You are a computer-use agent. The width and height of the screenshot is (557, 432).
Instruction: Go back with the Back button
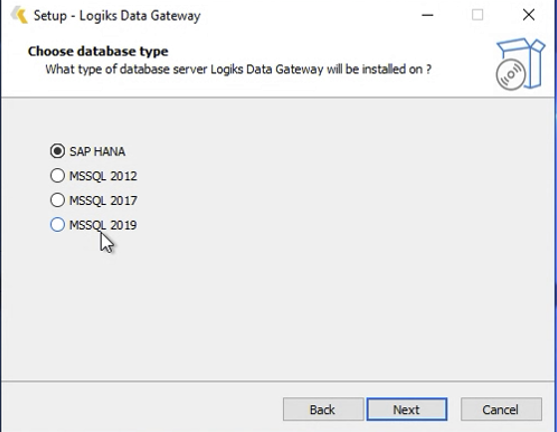tap(323, 409)
